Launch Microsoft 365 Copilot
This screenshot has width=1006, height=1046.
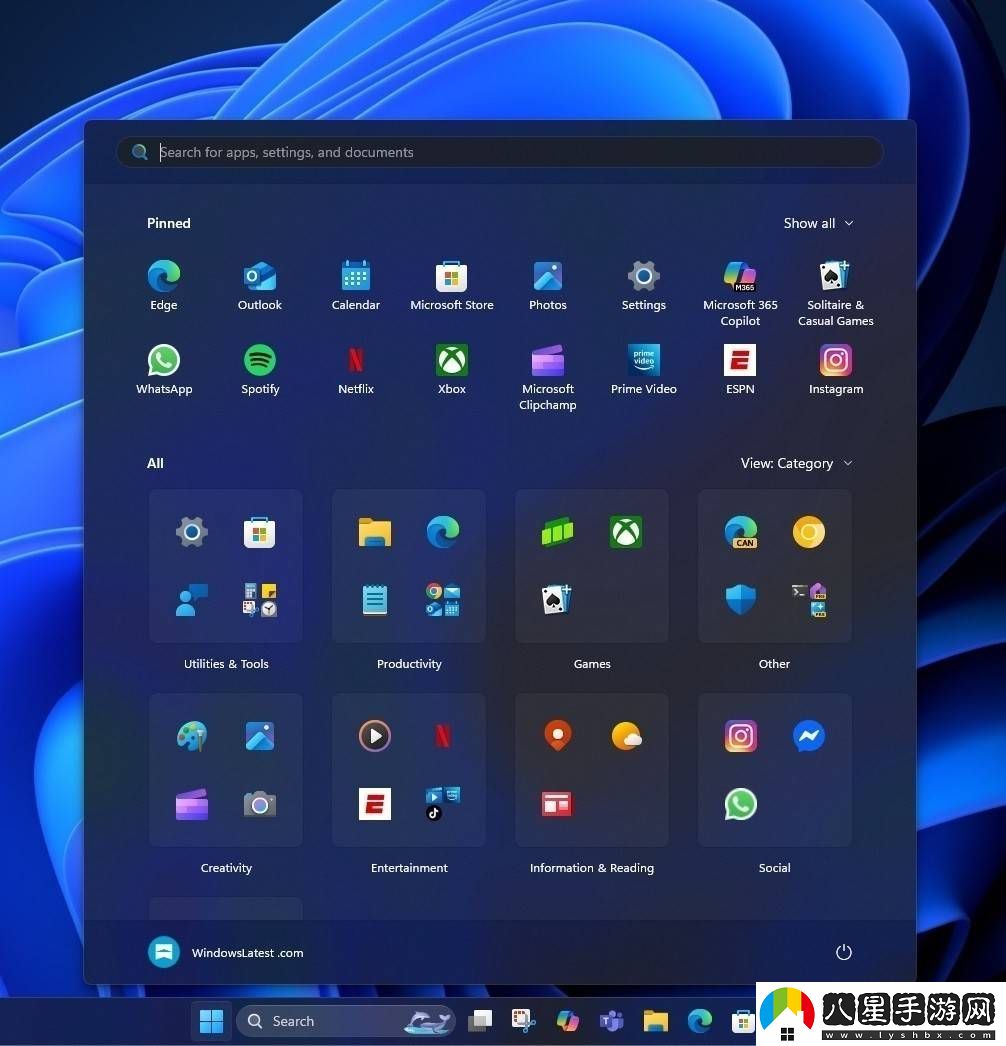739,278
